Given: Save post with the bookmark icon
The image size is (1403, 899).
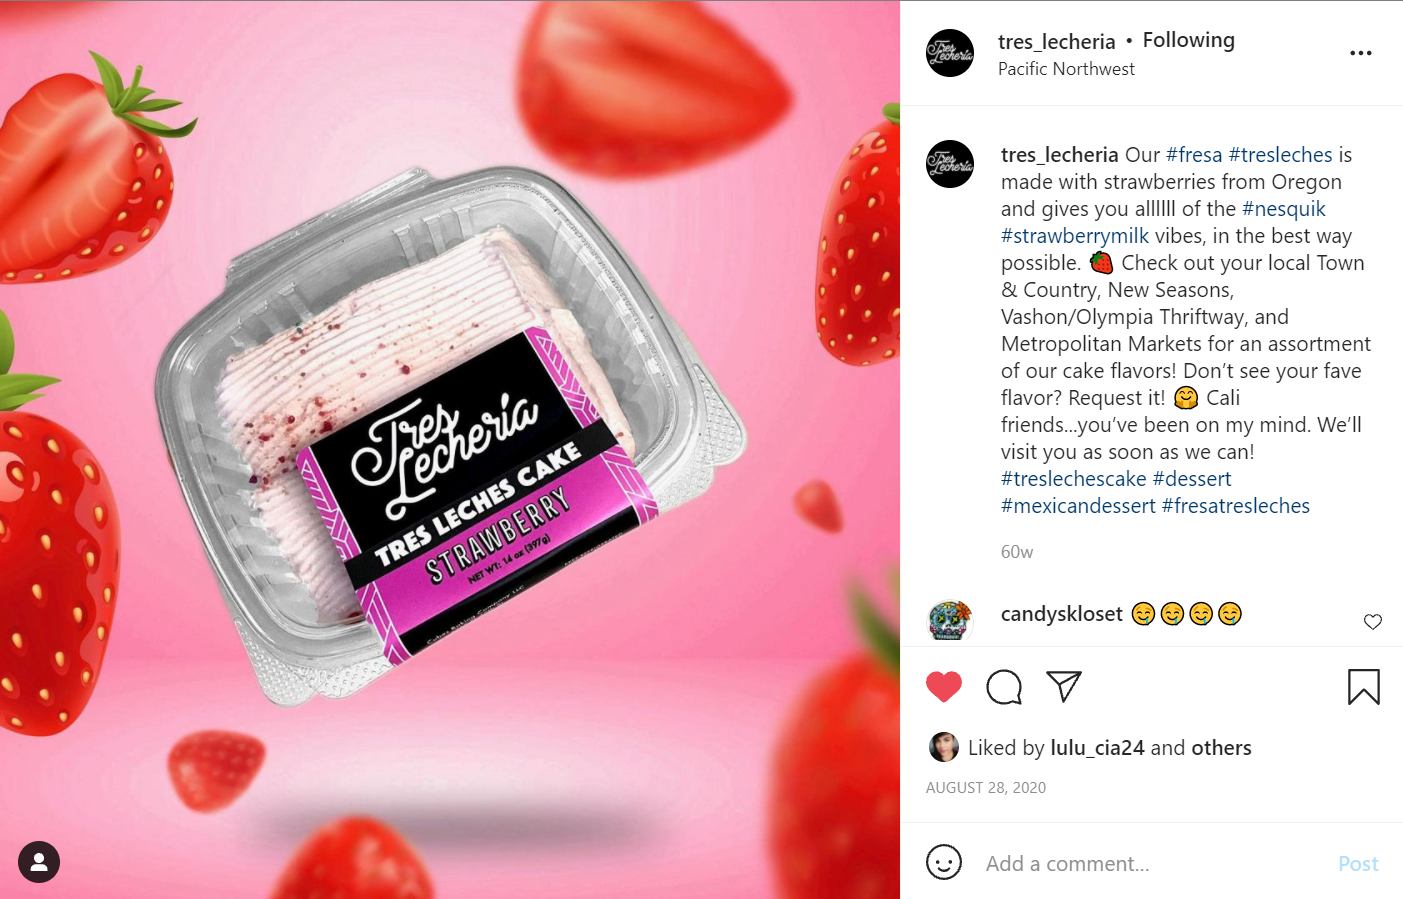Looking at the screenshot, I should pyautogui.click(x=1363, y=687).
